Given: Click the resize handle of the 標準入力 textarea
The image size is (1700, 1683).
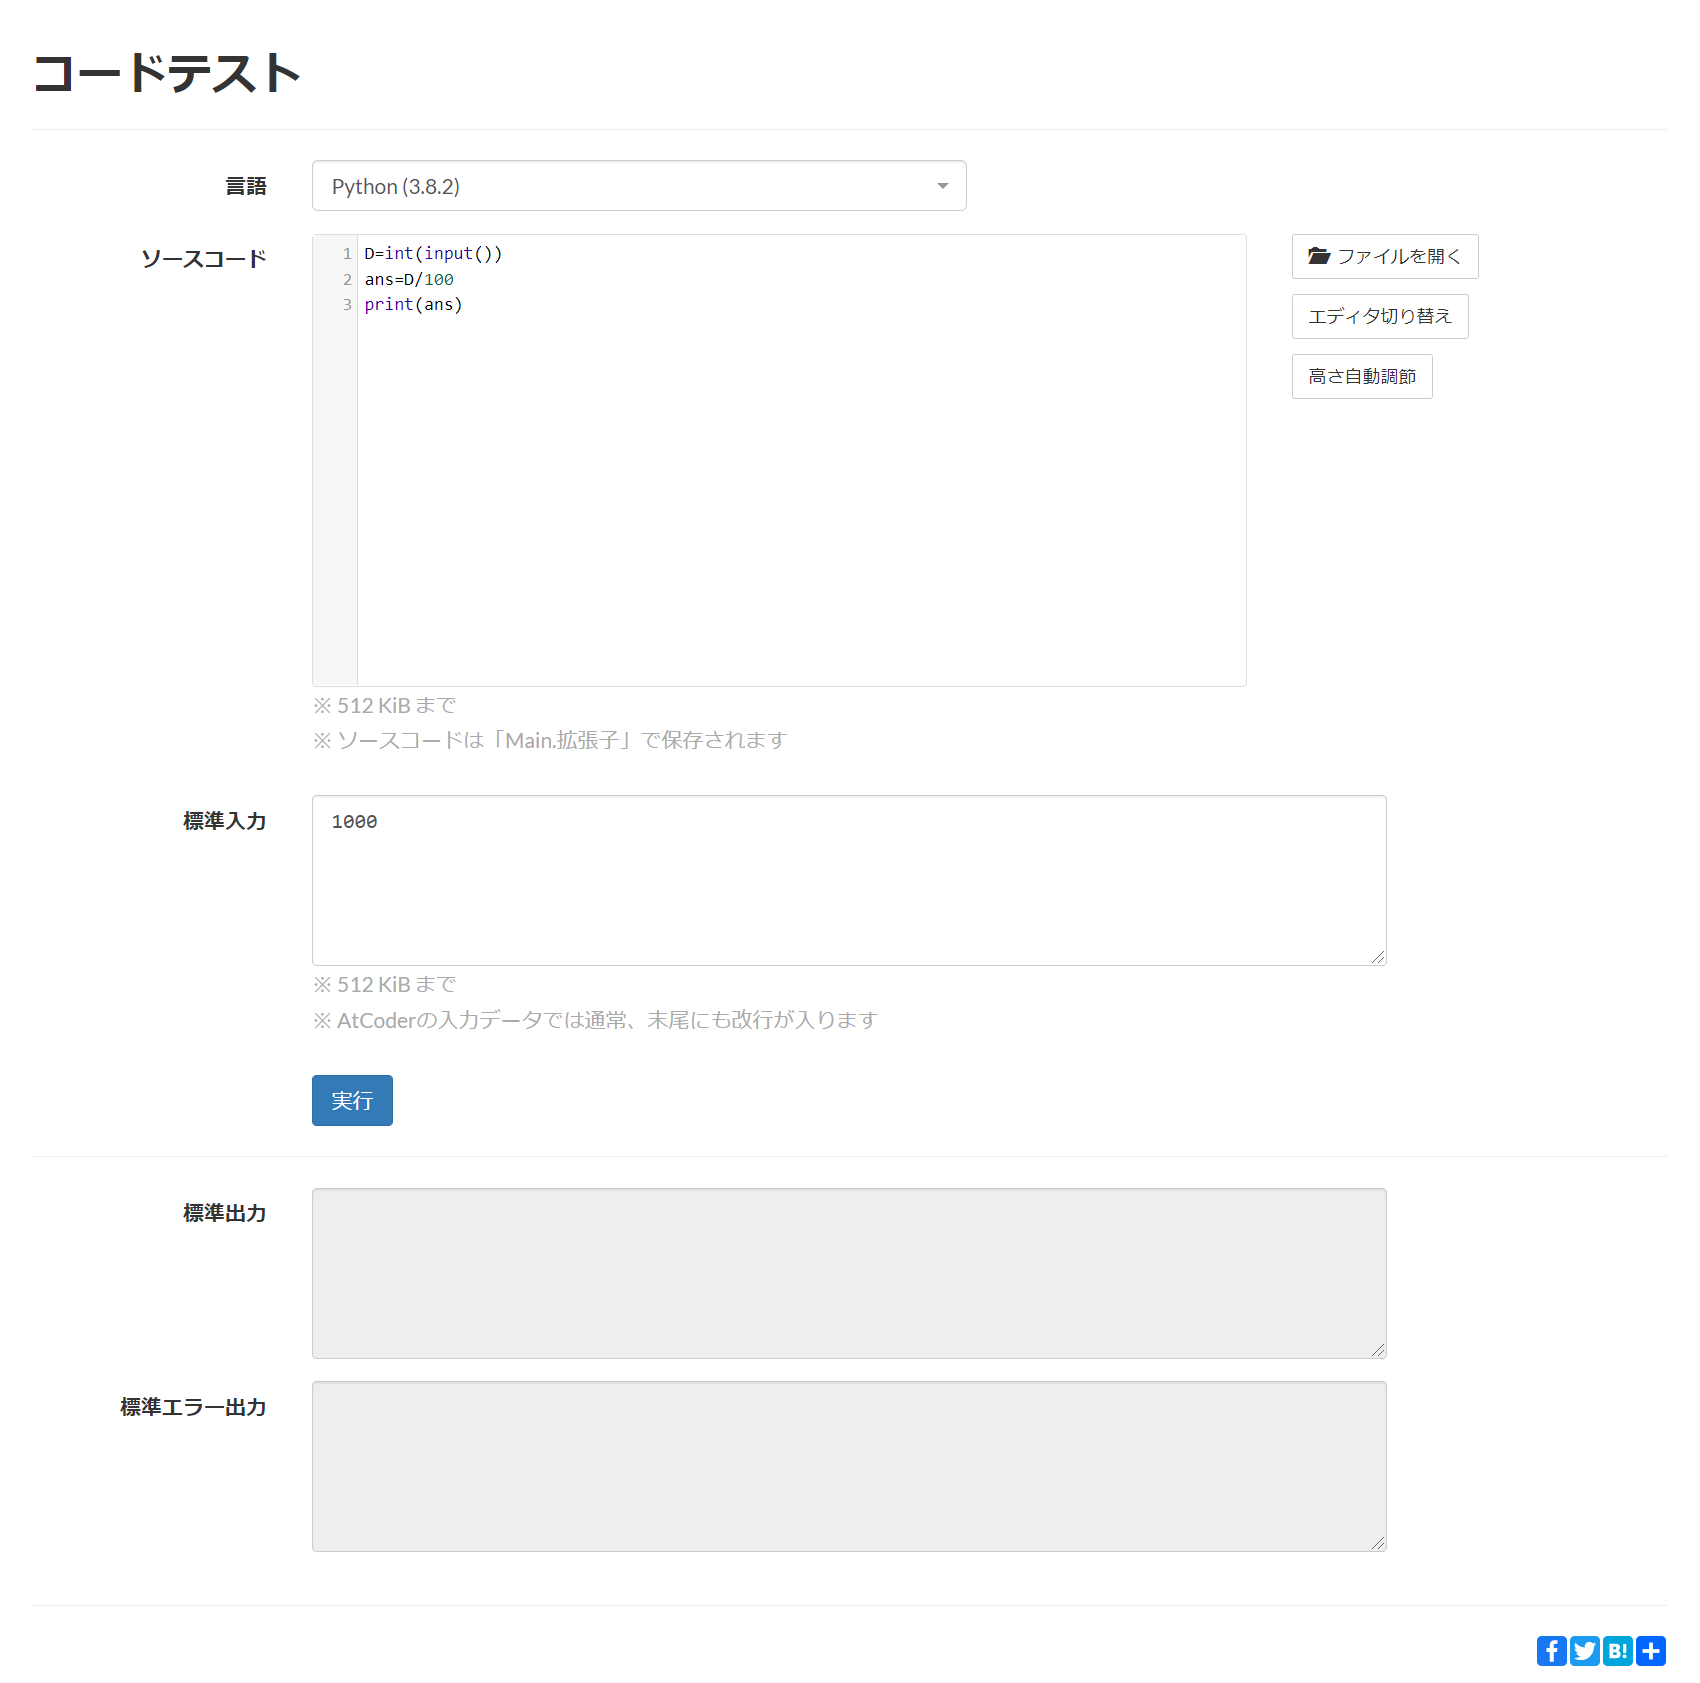Looking at the screenshot, I should [1378, 957].
